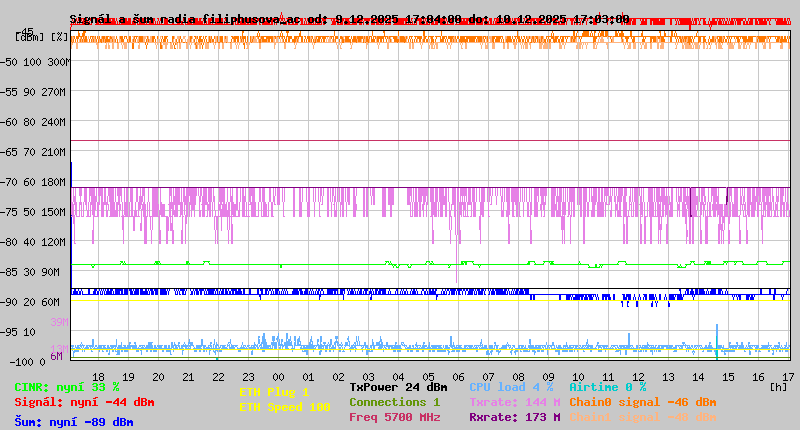Screen dimensions: 800x430
Task: Click hour label '02' on time axis
Action: pyautogui.click(x=338, y=377)
